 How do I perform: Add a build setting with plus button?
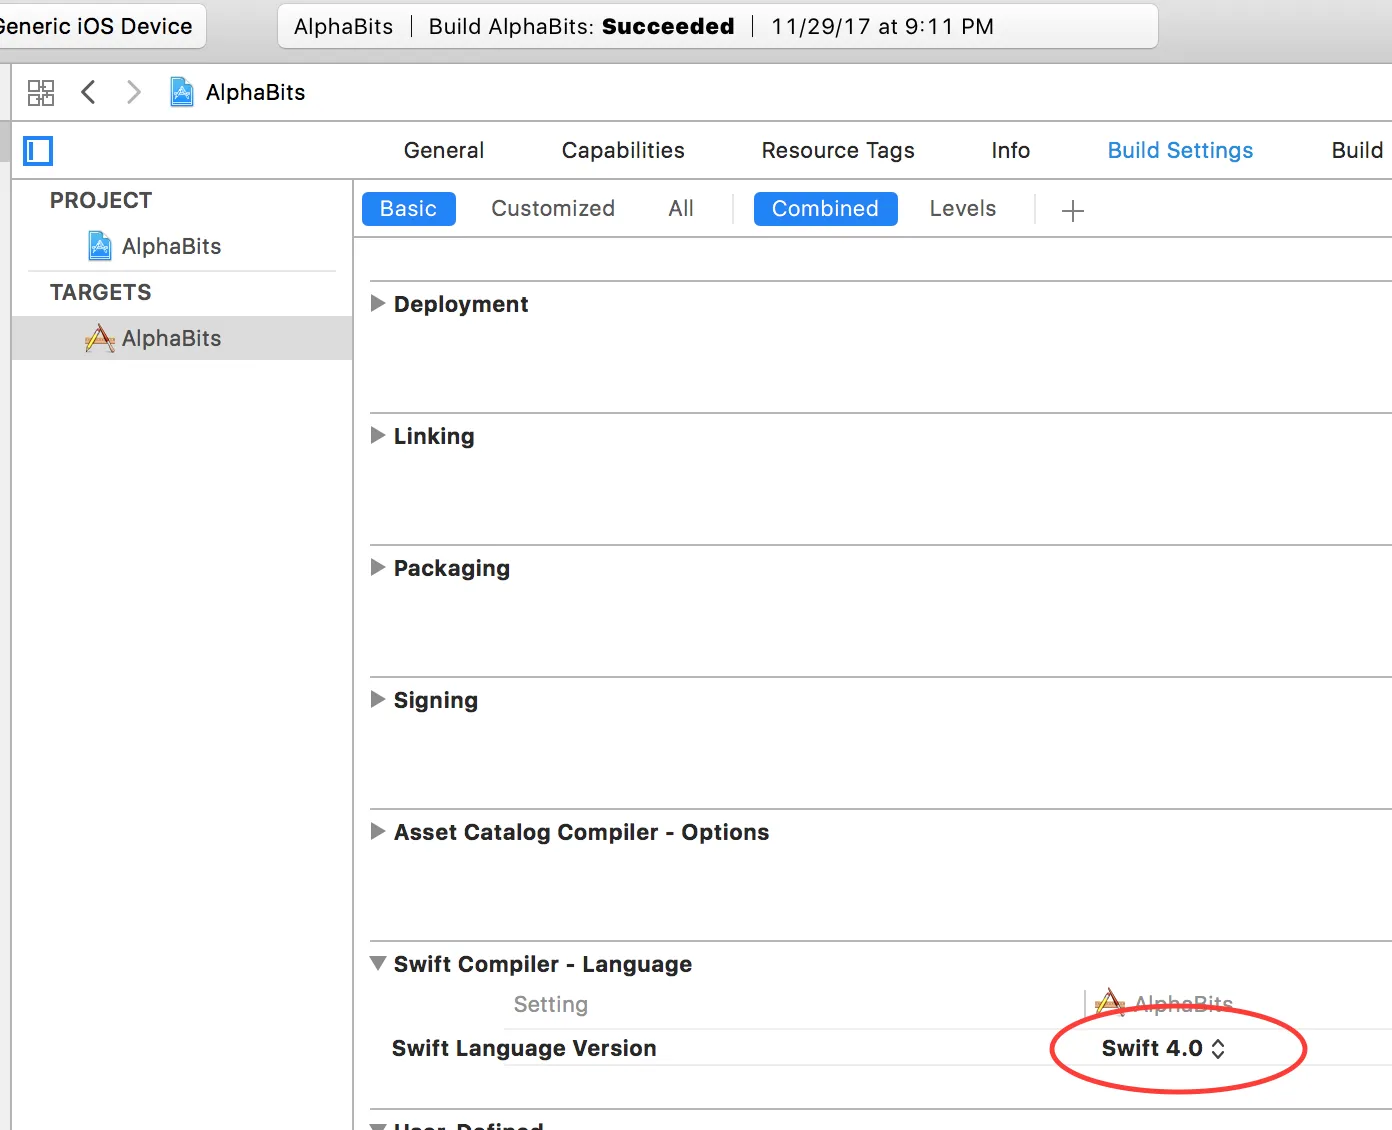pos(1073,210)
